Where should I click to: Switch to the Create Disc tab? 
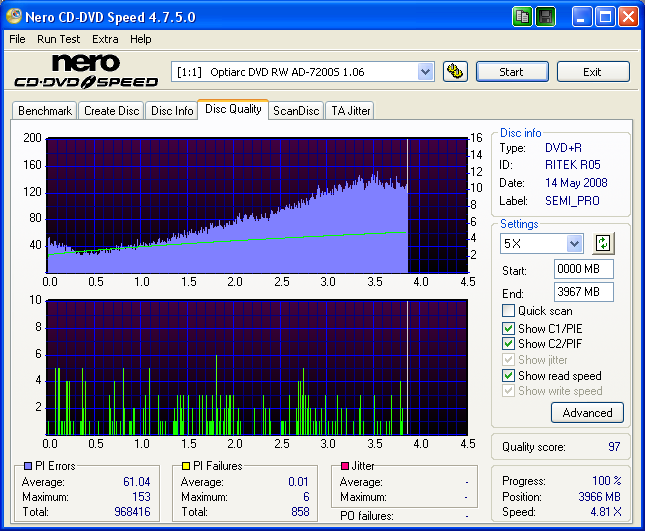tap(111, 111)
